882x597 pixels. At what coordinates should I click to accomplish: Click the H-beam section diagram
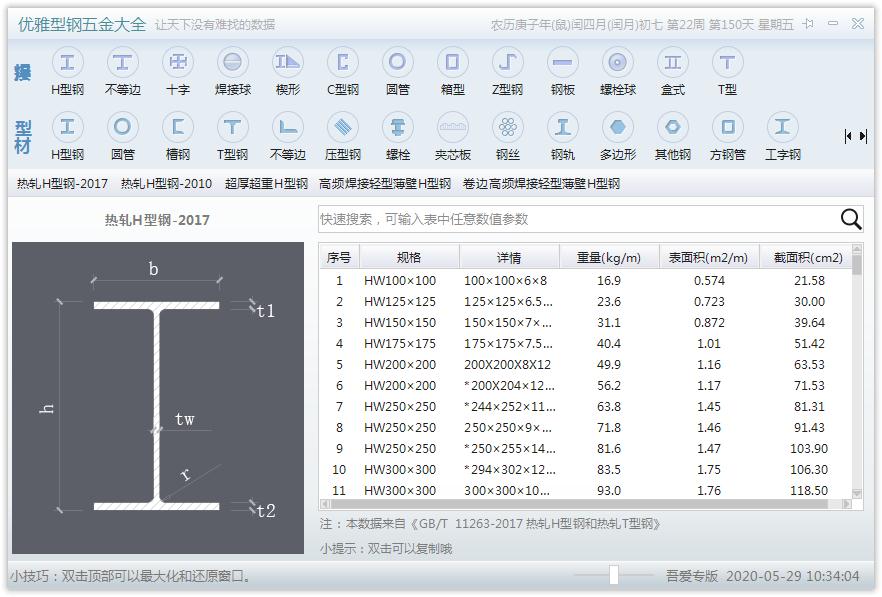point(158,398)
